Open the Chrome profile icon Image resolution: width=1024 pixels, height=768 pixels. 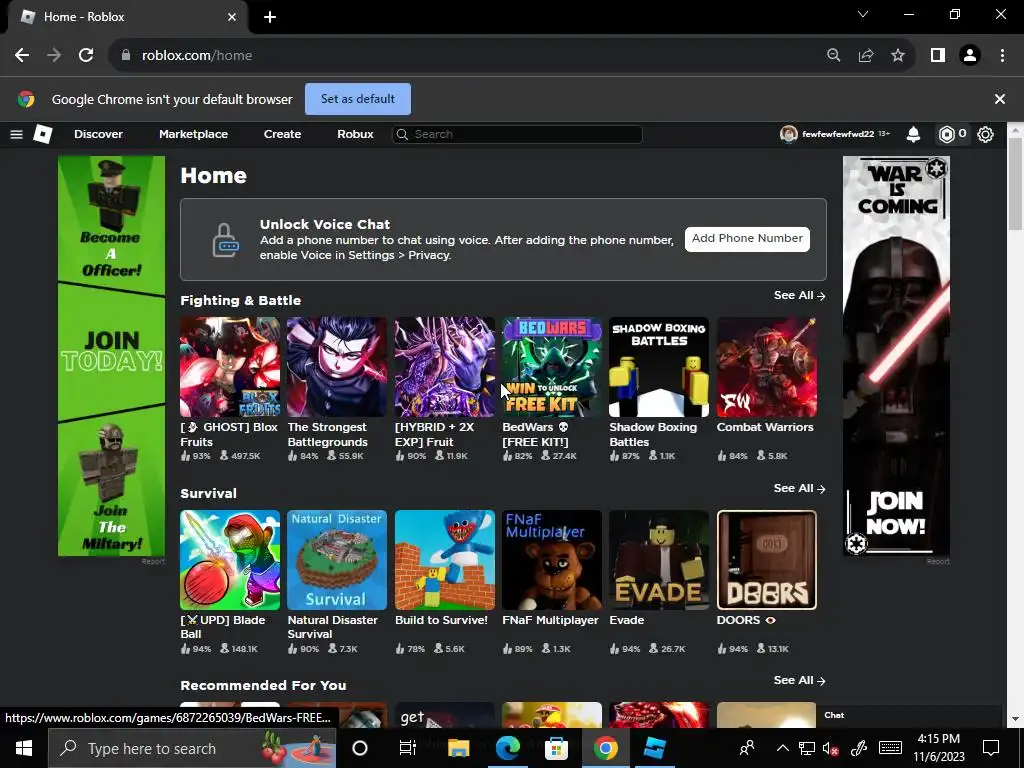pyautogui.click(x=970, y=56)
